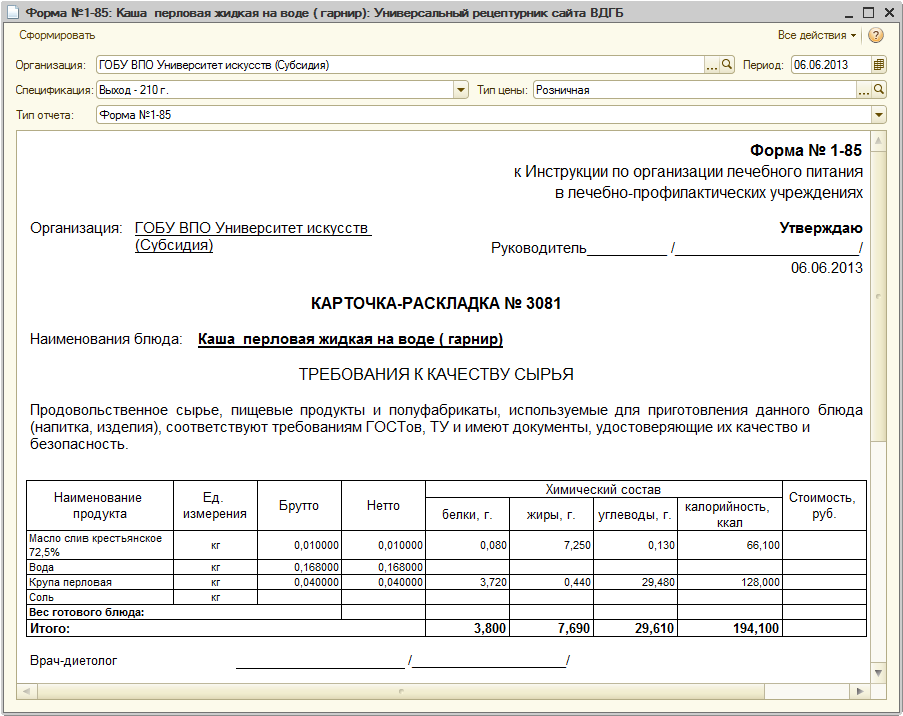Open help with the question mark icon

coord(875,36)
